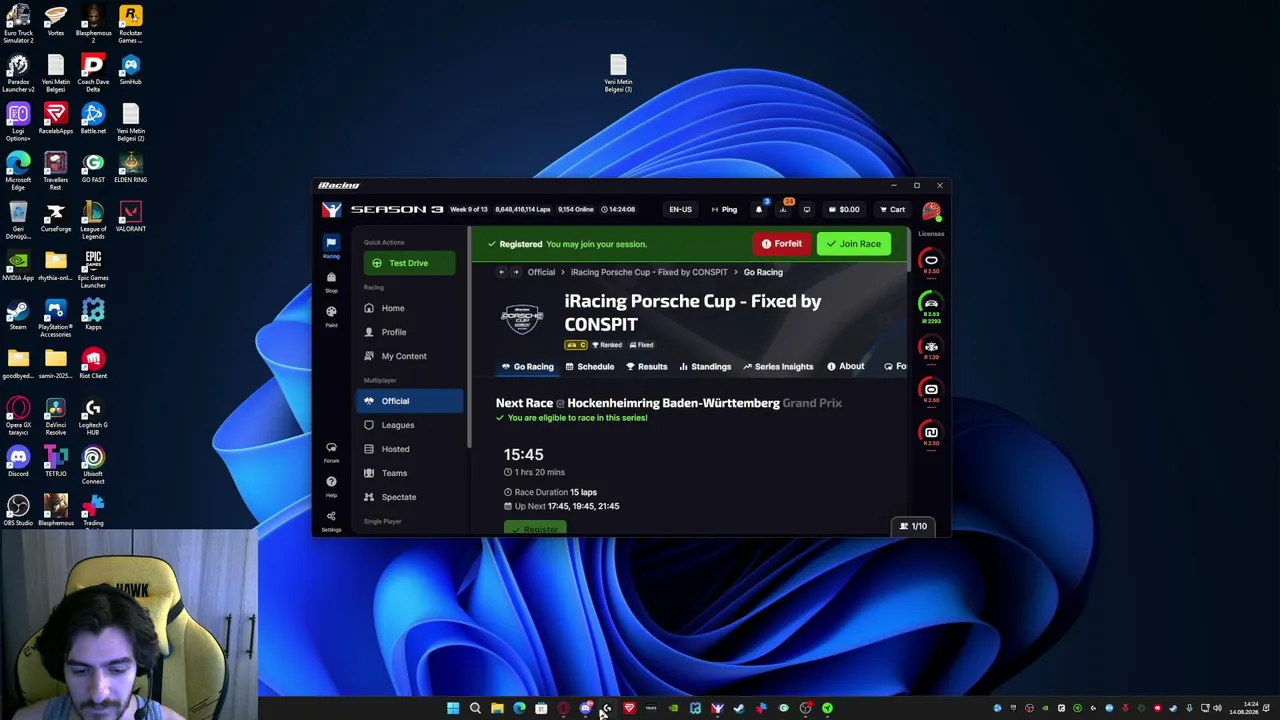Image resolution: width=1280 pixels, height=720 pixels.
Task: Open the Racing section in iRacing sidebar
Action: coord(331,246)
